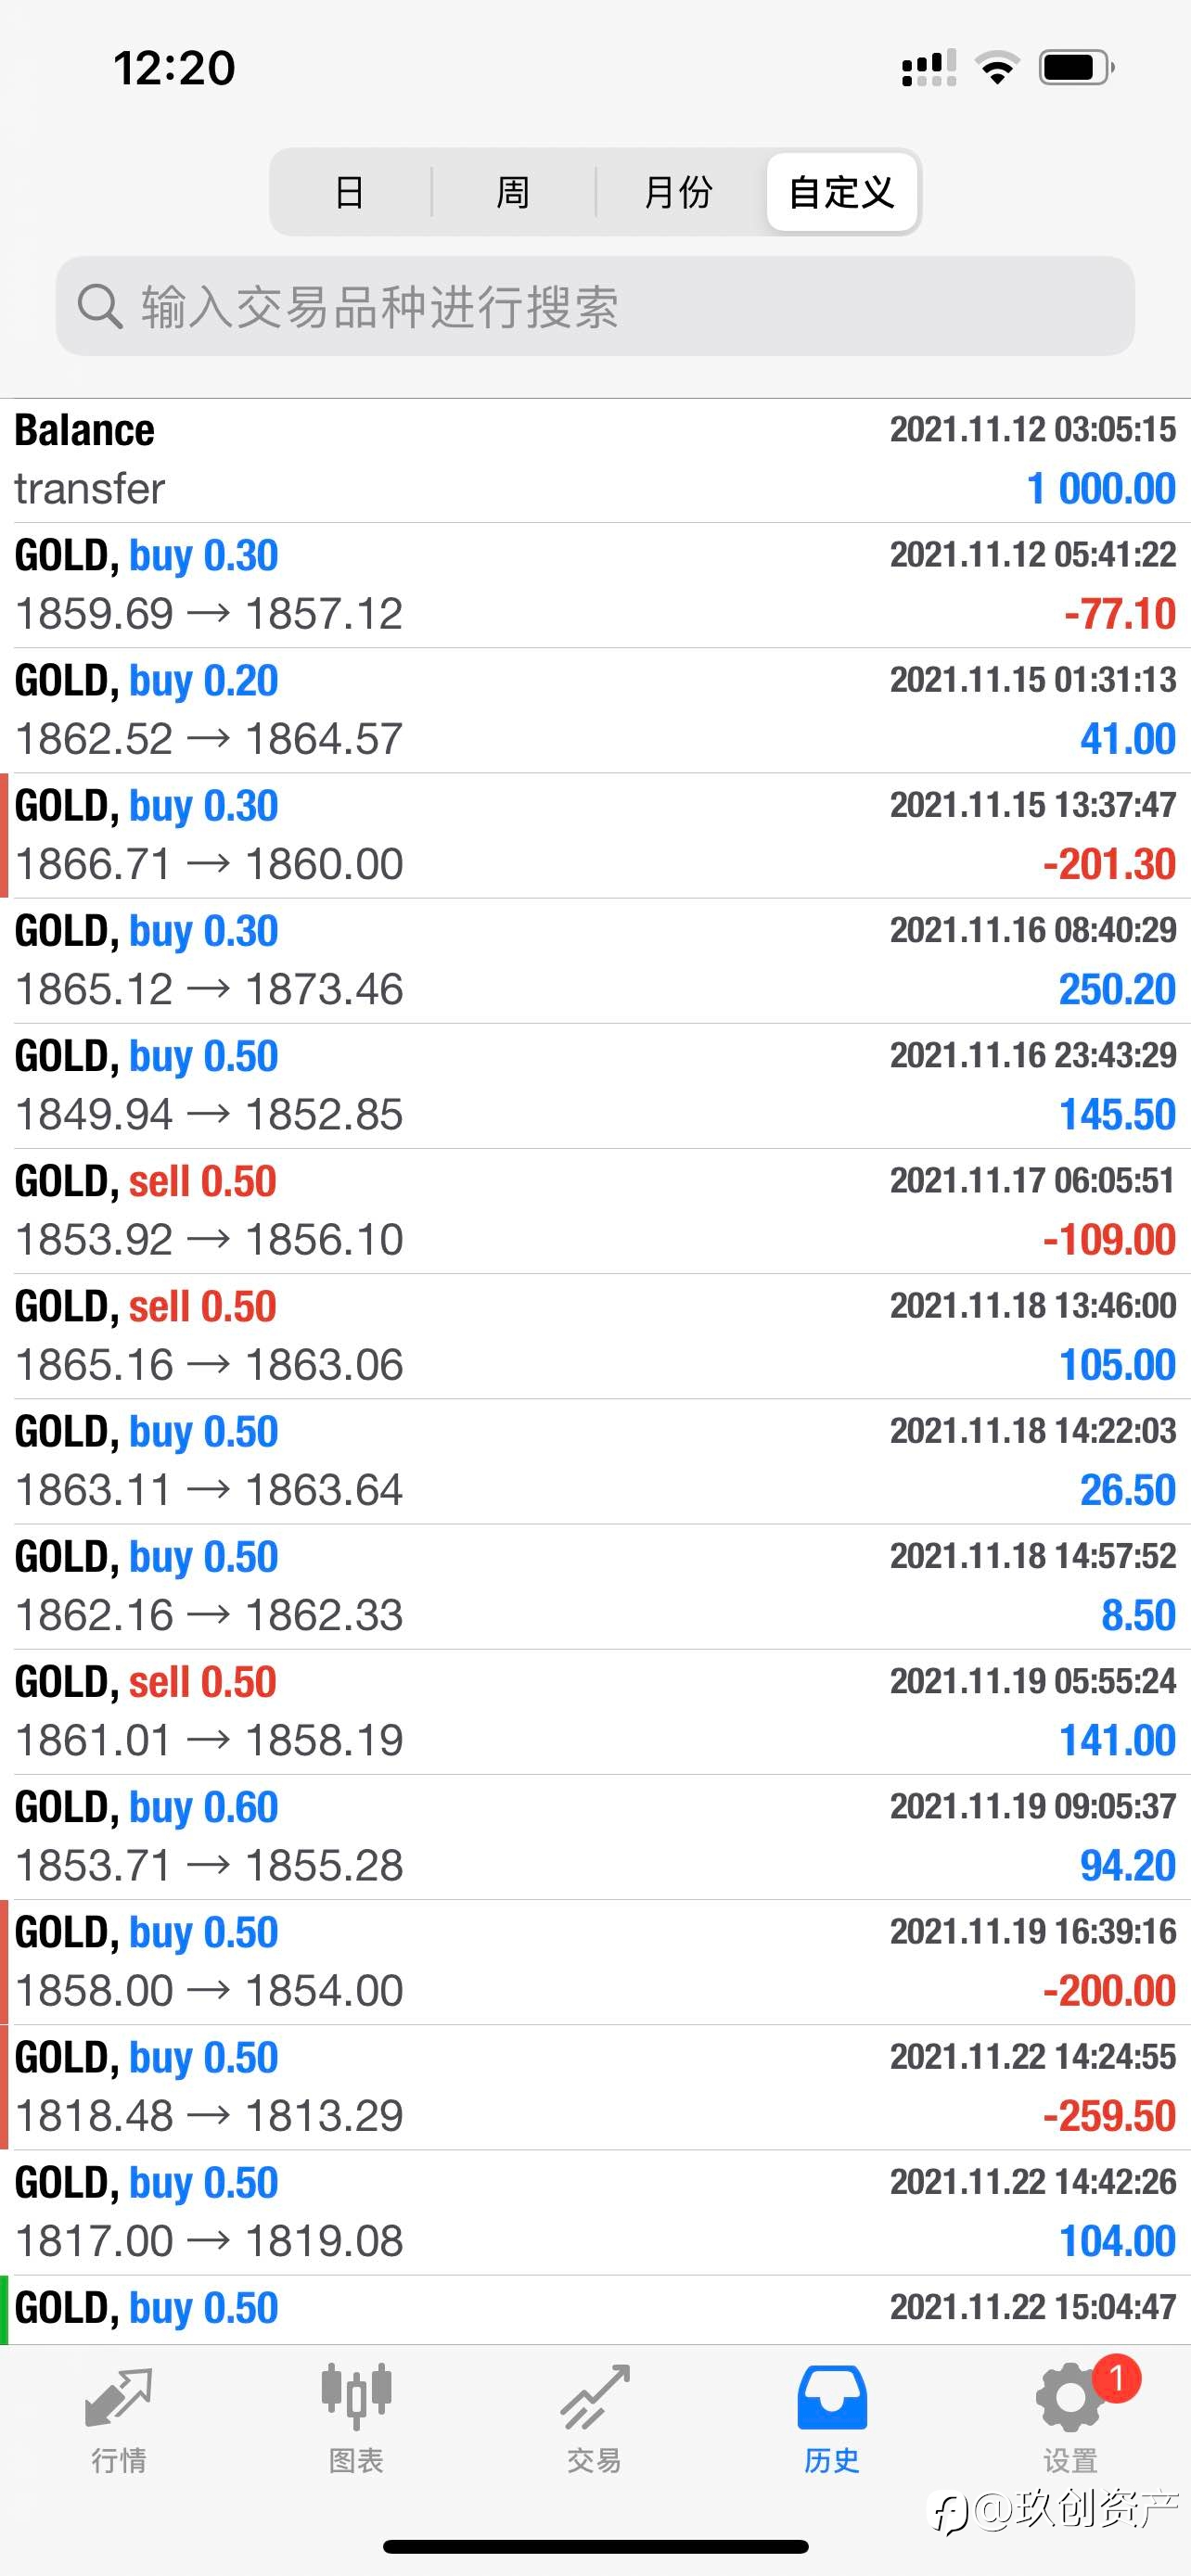Tap the red notification badge on settings
Image resolution: width=1191 pixels, height=2576 pixels.
point(1117,2379)
